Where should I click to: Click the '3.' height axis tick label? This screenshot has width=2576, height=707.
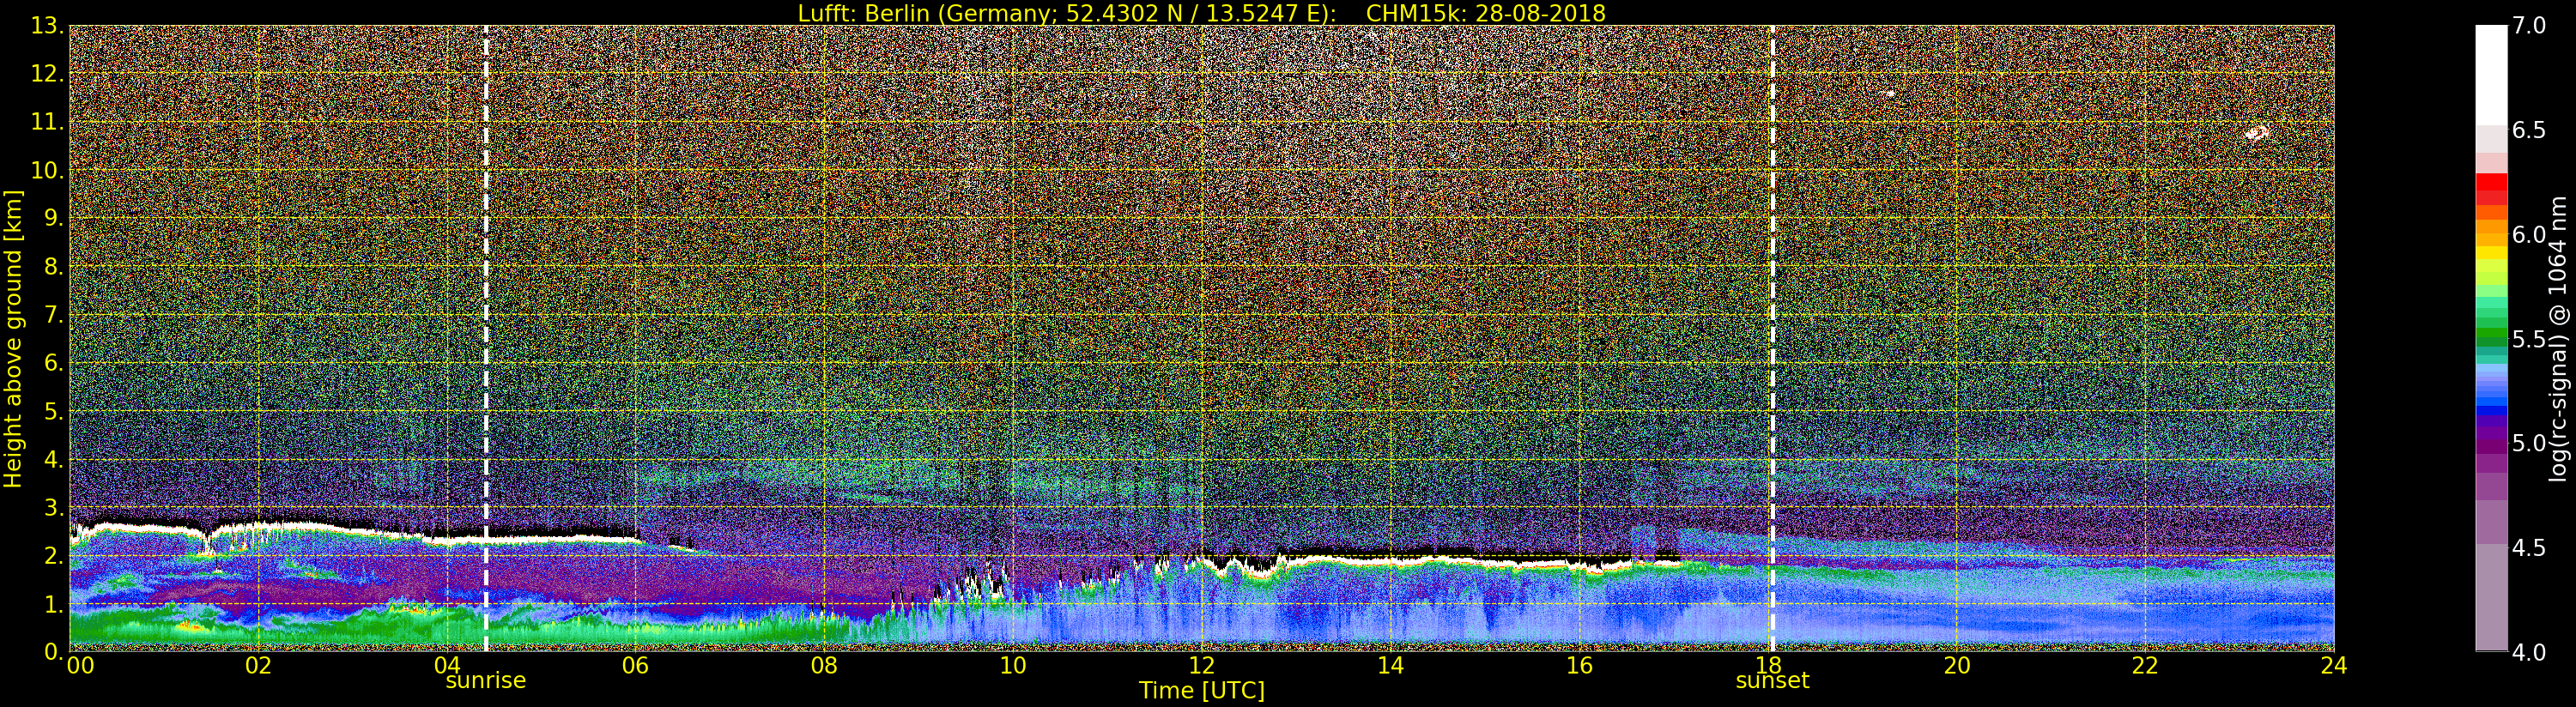54,507
